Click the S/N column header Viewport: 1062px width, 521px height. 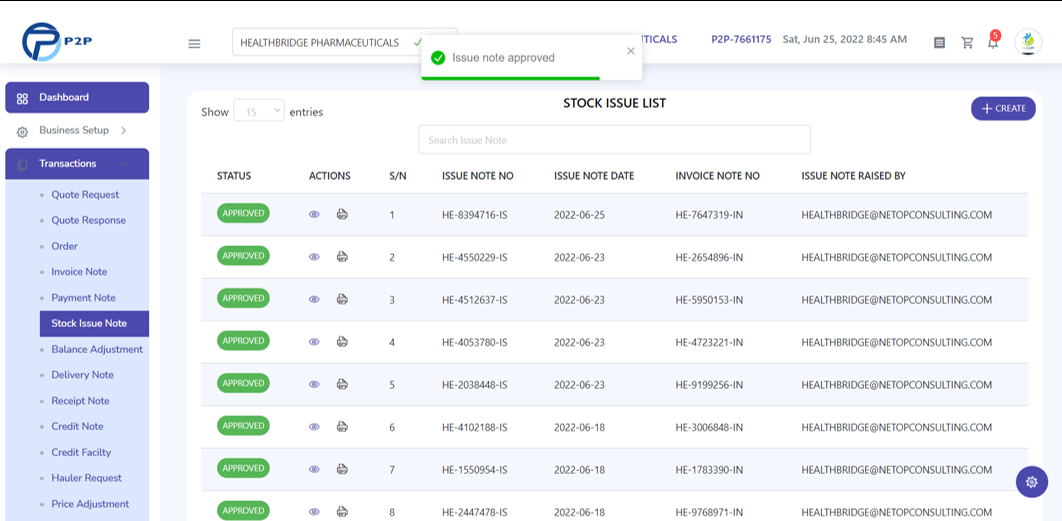[x=398, y=176]
